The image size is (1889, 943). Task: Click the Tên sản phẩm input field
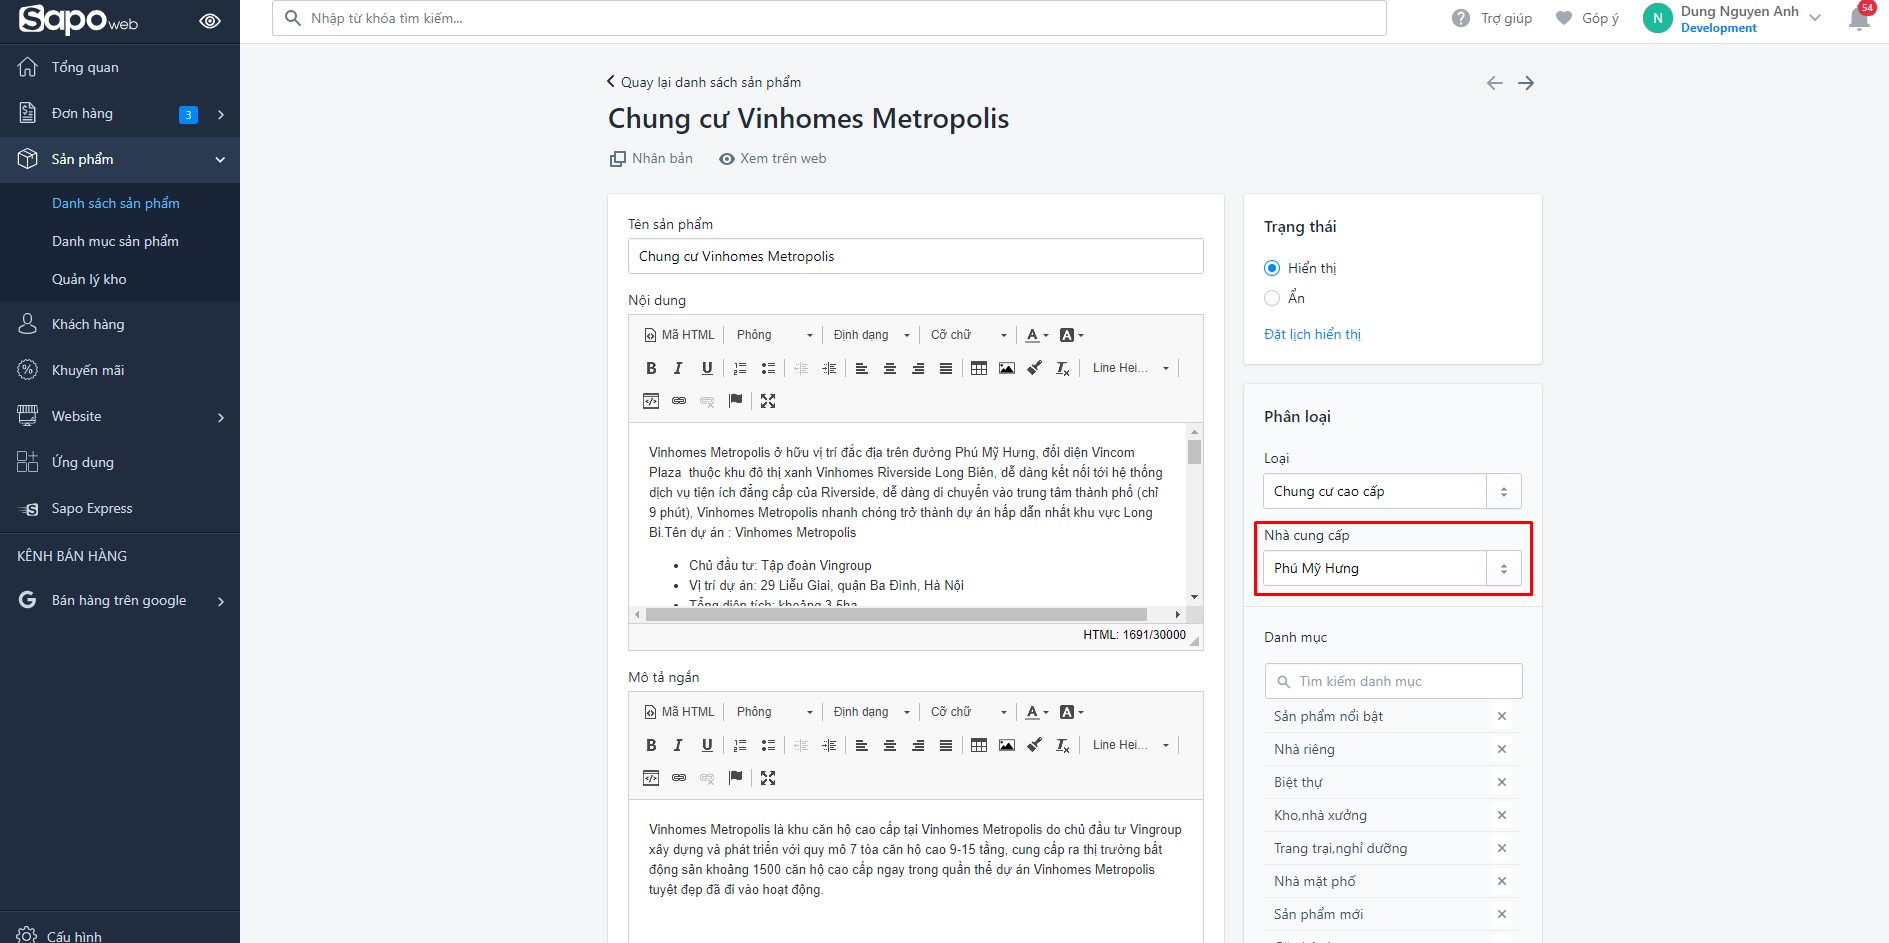pos(916,256)
